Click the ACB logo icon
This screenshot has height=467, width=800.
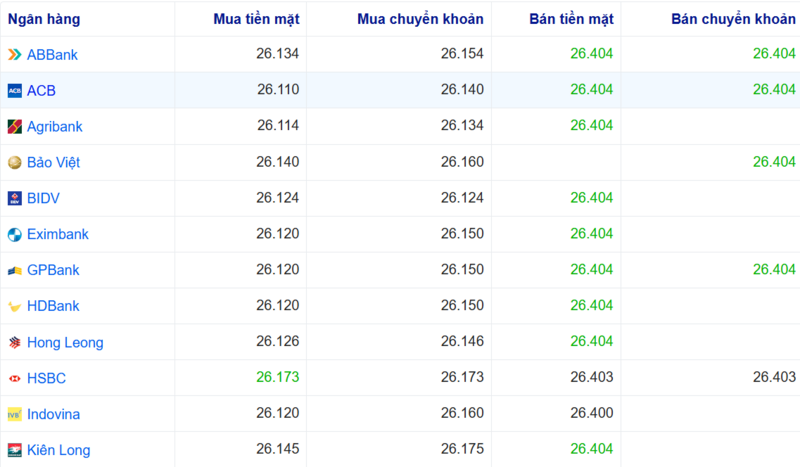click(x=14, y=90)
